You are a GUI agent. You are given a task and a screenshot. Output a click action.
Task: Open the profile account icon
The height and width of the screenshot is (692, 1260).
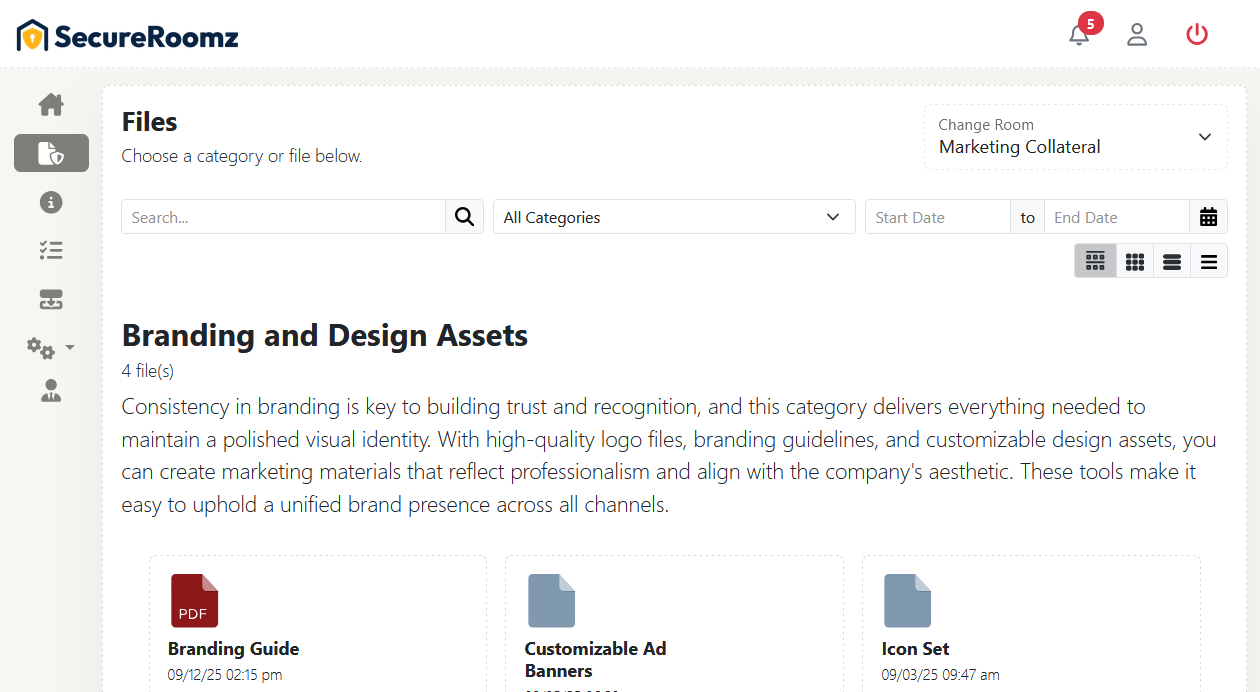[x=1137, y=34]
